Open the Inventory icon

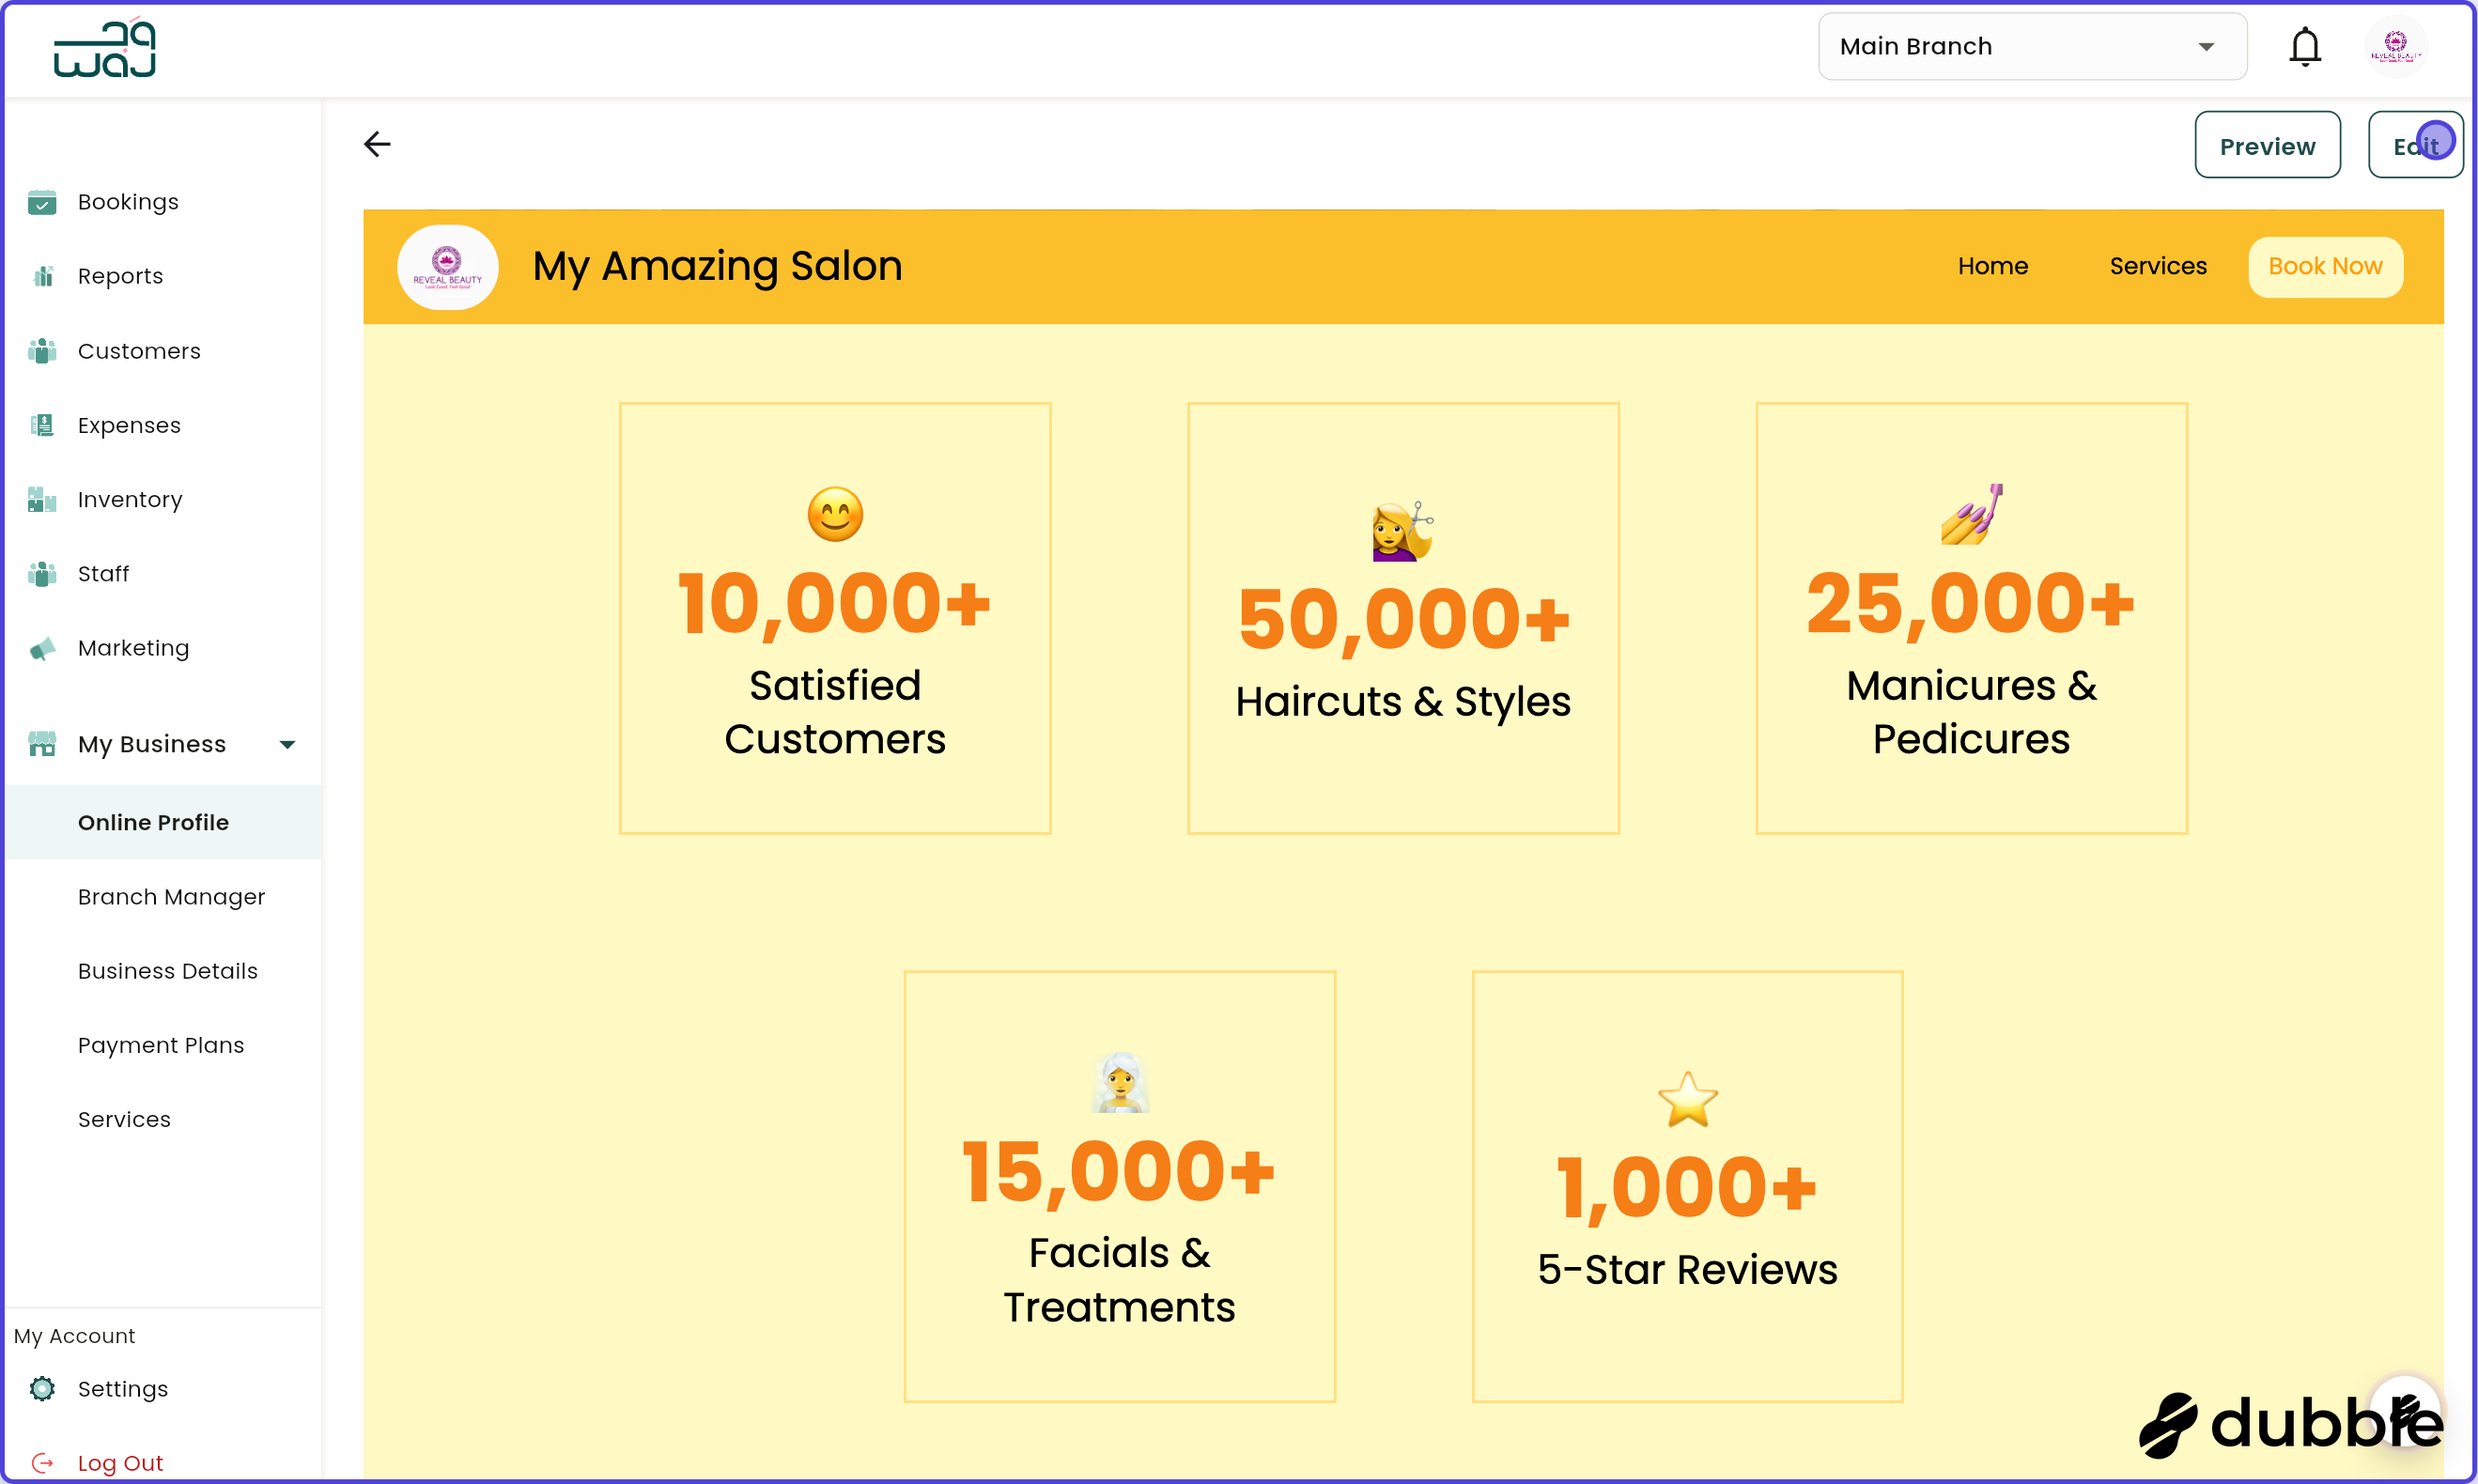coord(42,499)
